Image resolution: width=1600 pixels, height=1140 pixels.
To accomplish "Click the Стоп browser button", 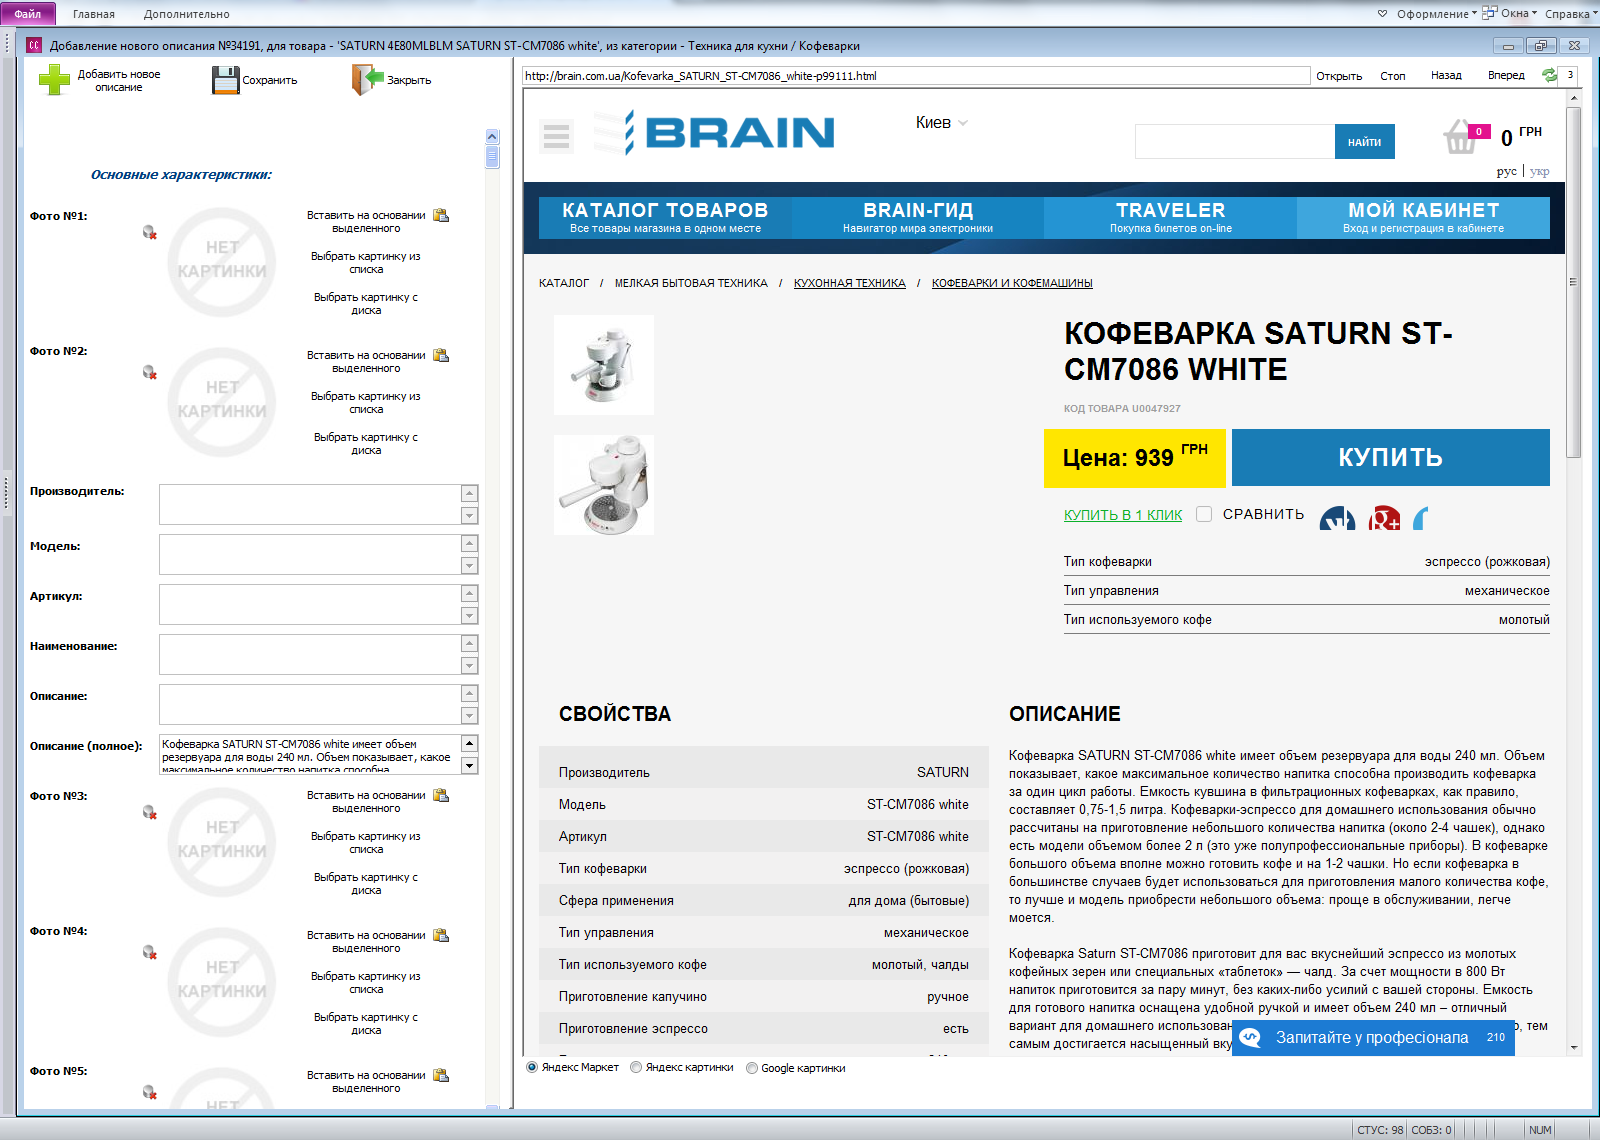I will pyautogui.click(x=1393, y=76).
